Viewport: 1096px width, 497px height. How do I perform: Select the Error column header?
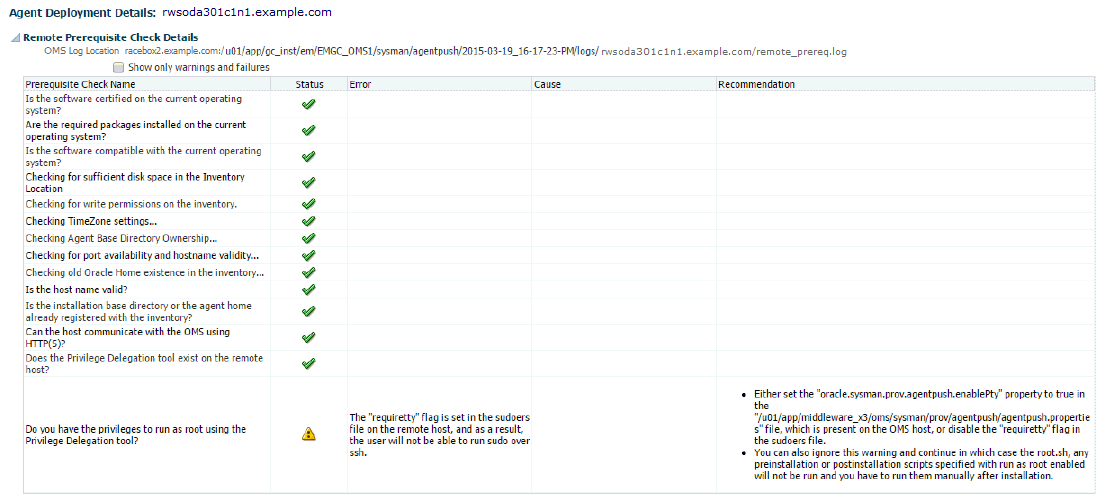click(439, 84)
